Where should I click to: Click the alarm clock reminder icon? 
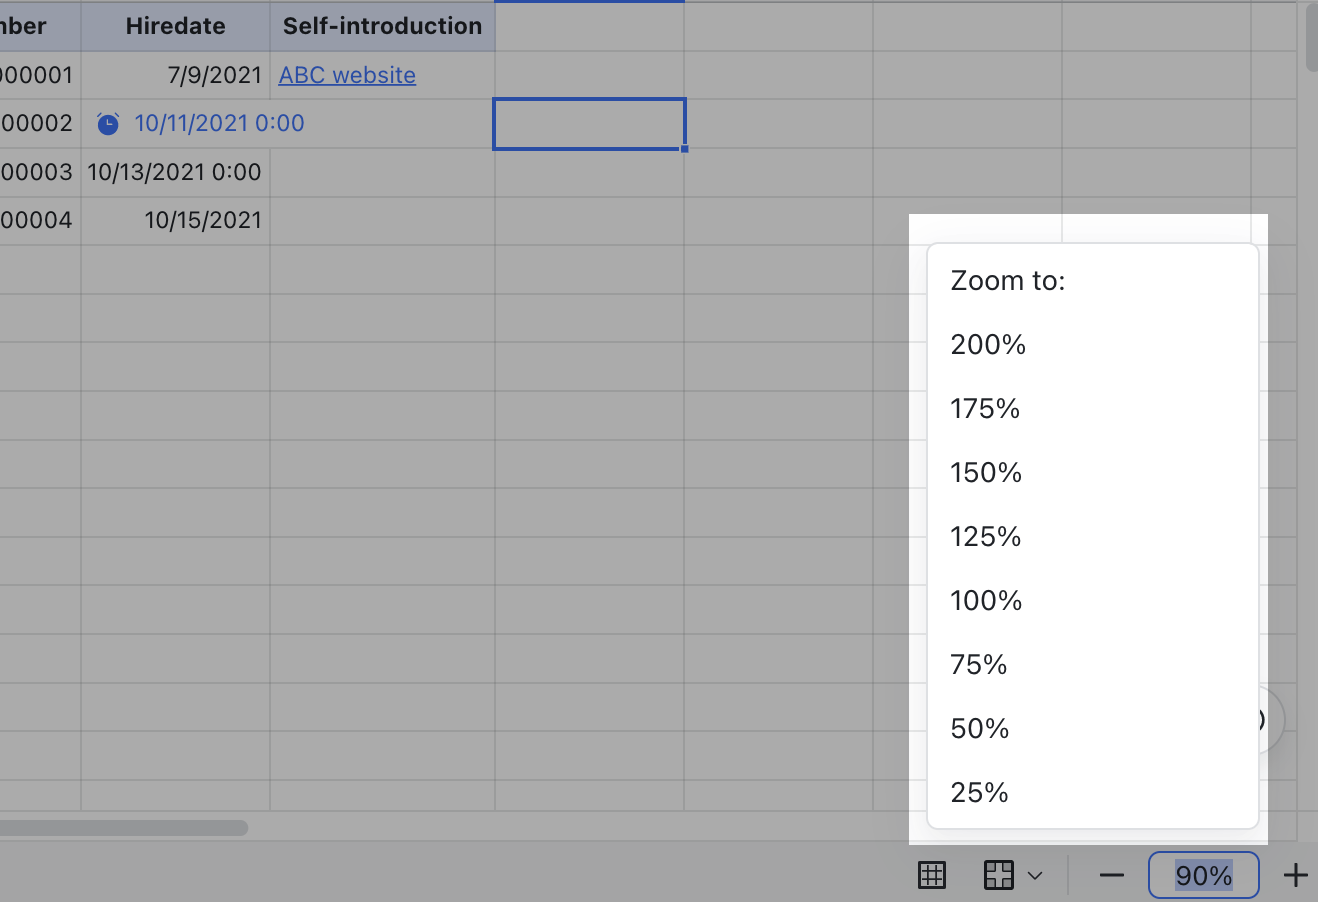click(x=108, y=124)
